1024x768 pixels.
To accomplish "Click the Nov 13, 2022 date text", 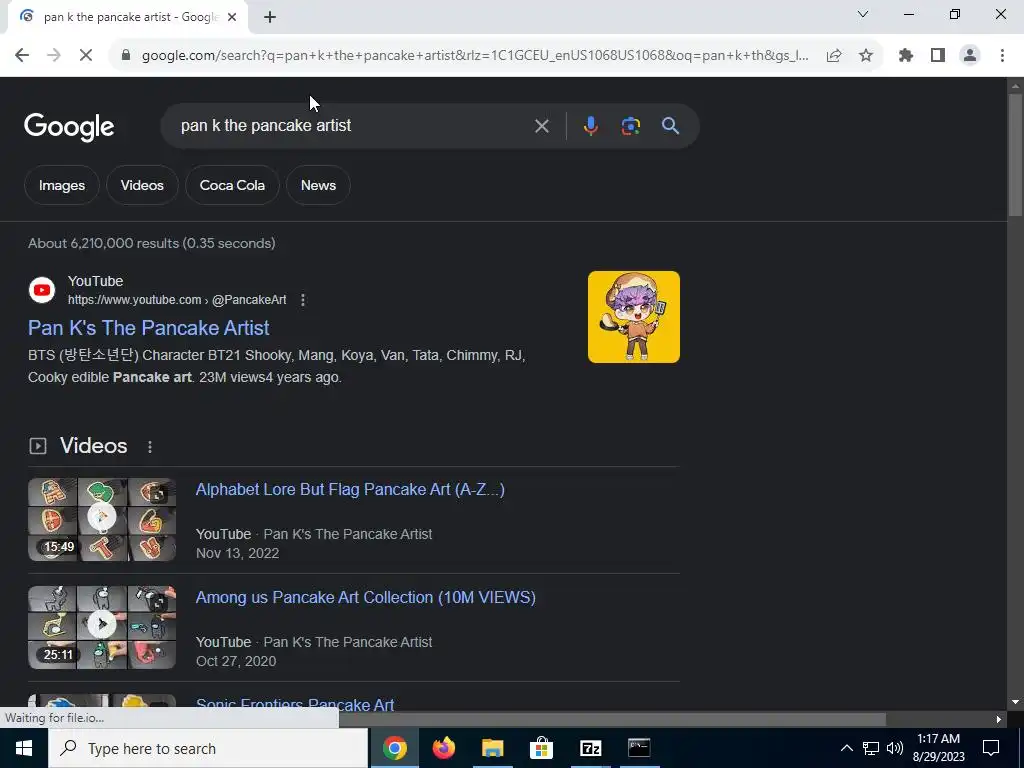I will (238, 553).
